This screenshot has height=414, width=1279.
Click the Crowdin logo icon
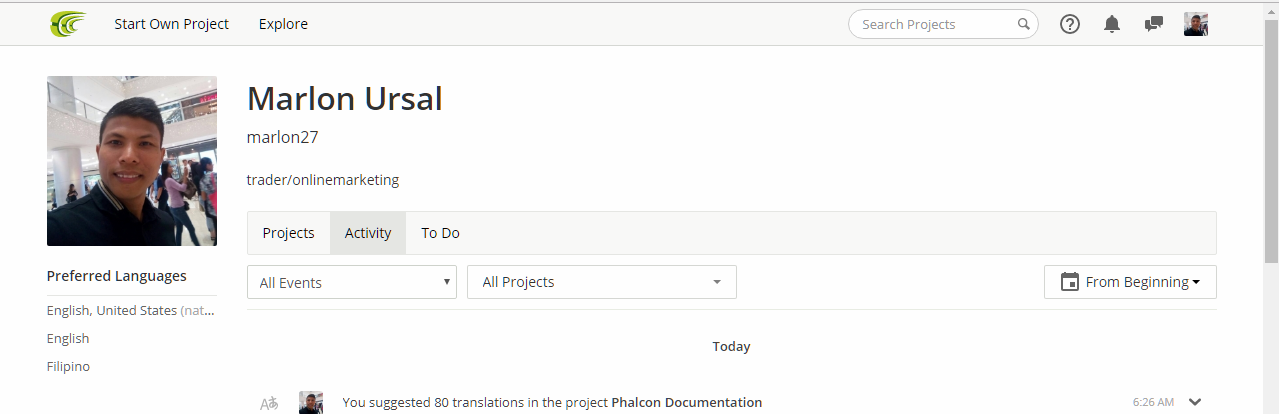[68, 24]
